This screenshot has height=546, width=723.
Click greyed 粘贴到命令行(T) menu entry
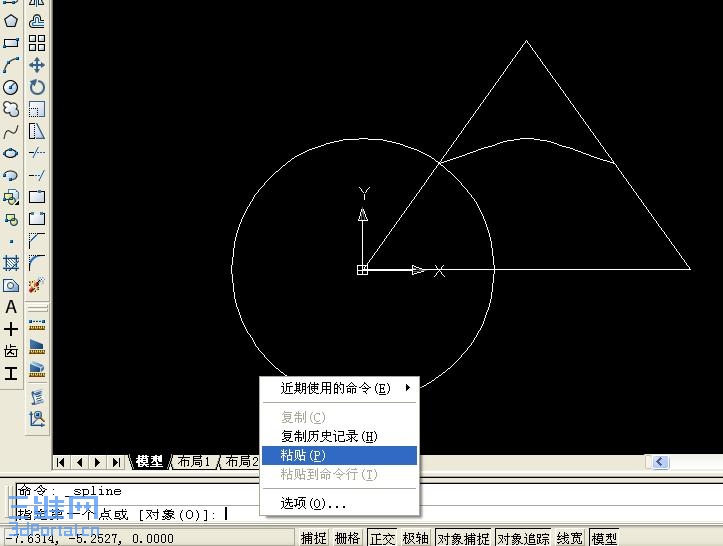click(x=340, y=475)
